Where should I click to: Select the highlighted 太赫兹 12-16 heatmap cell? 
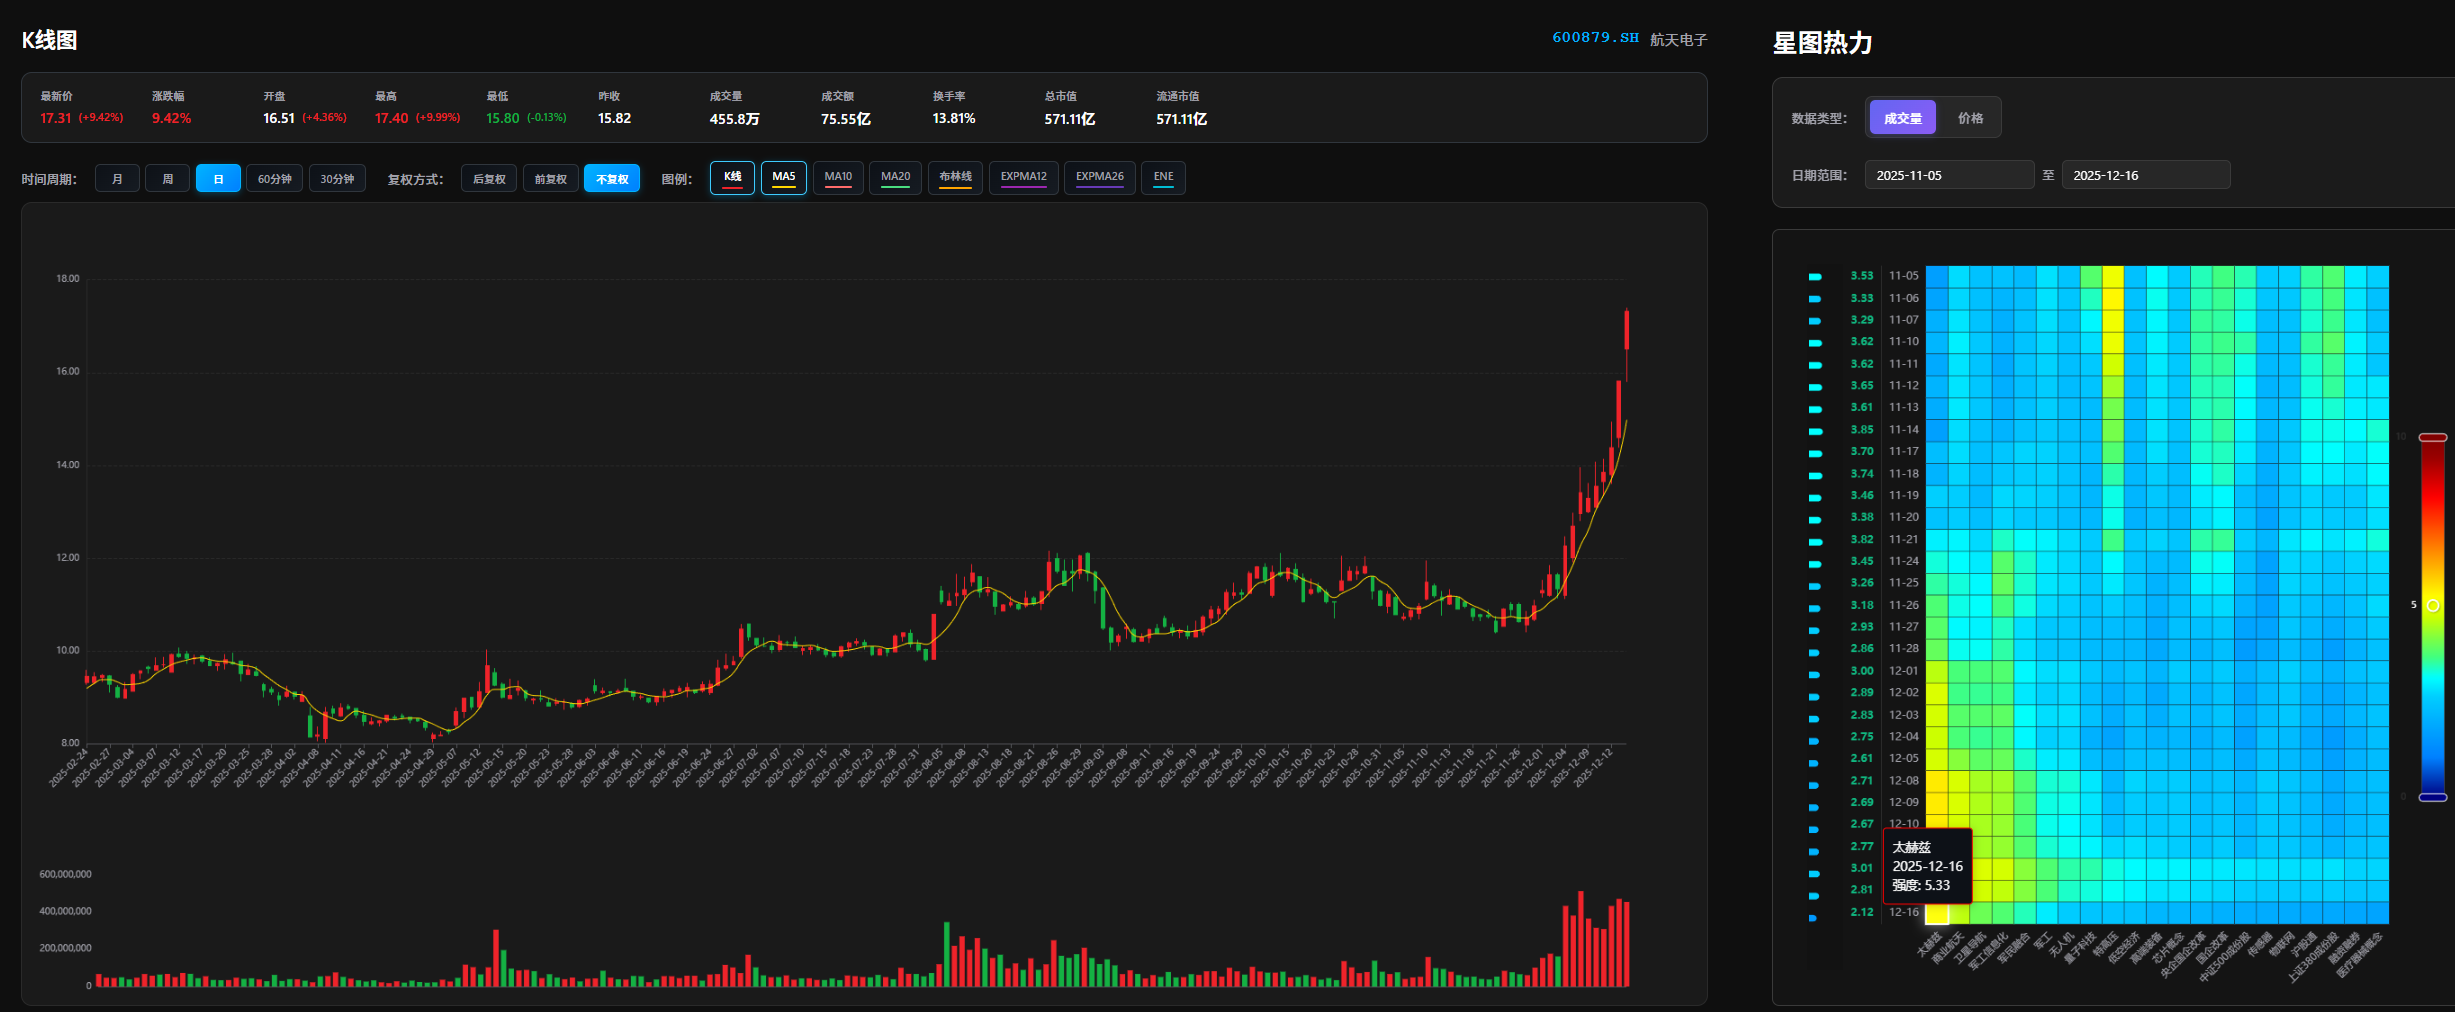[x=1937, y=913]
